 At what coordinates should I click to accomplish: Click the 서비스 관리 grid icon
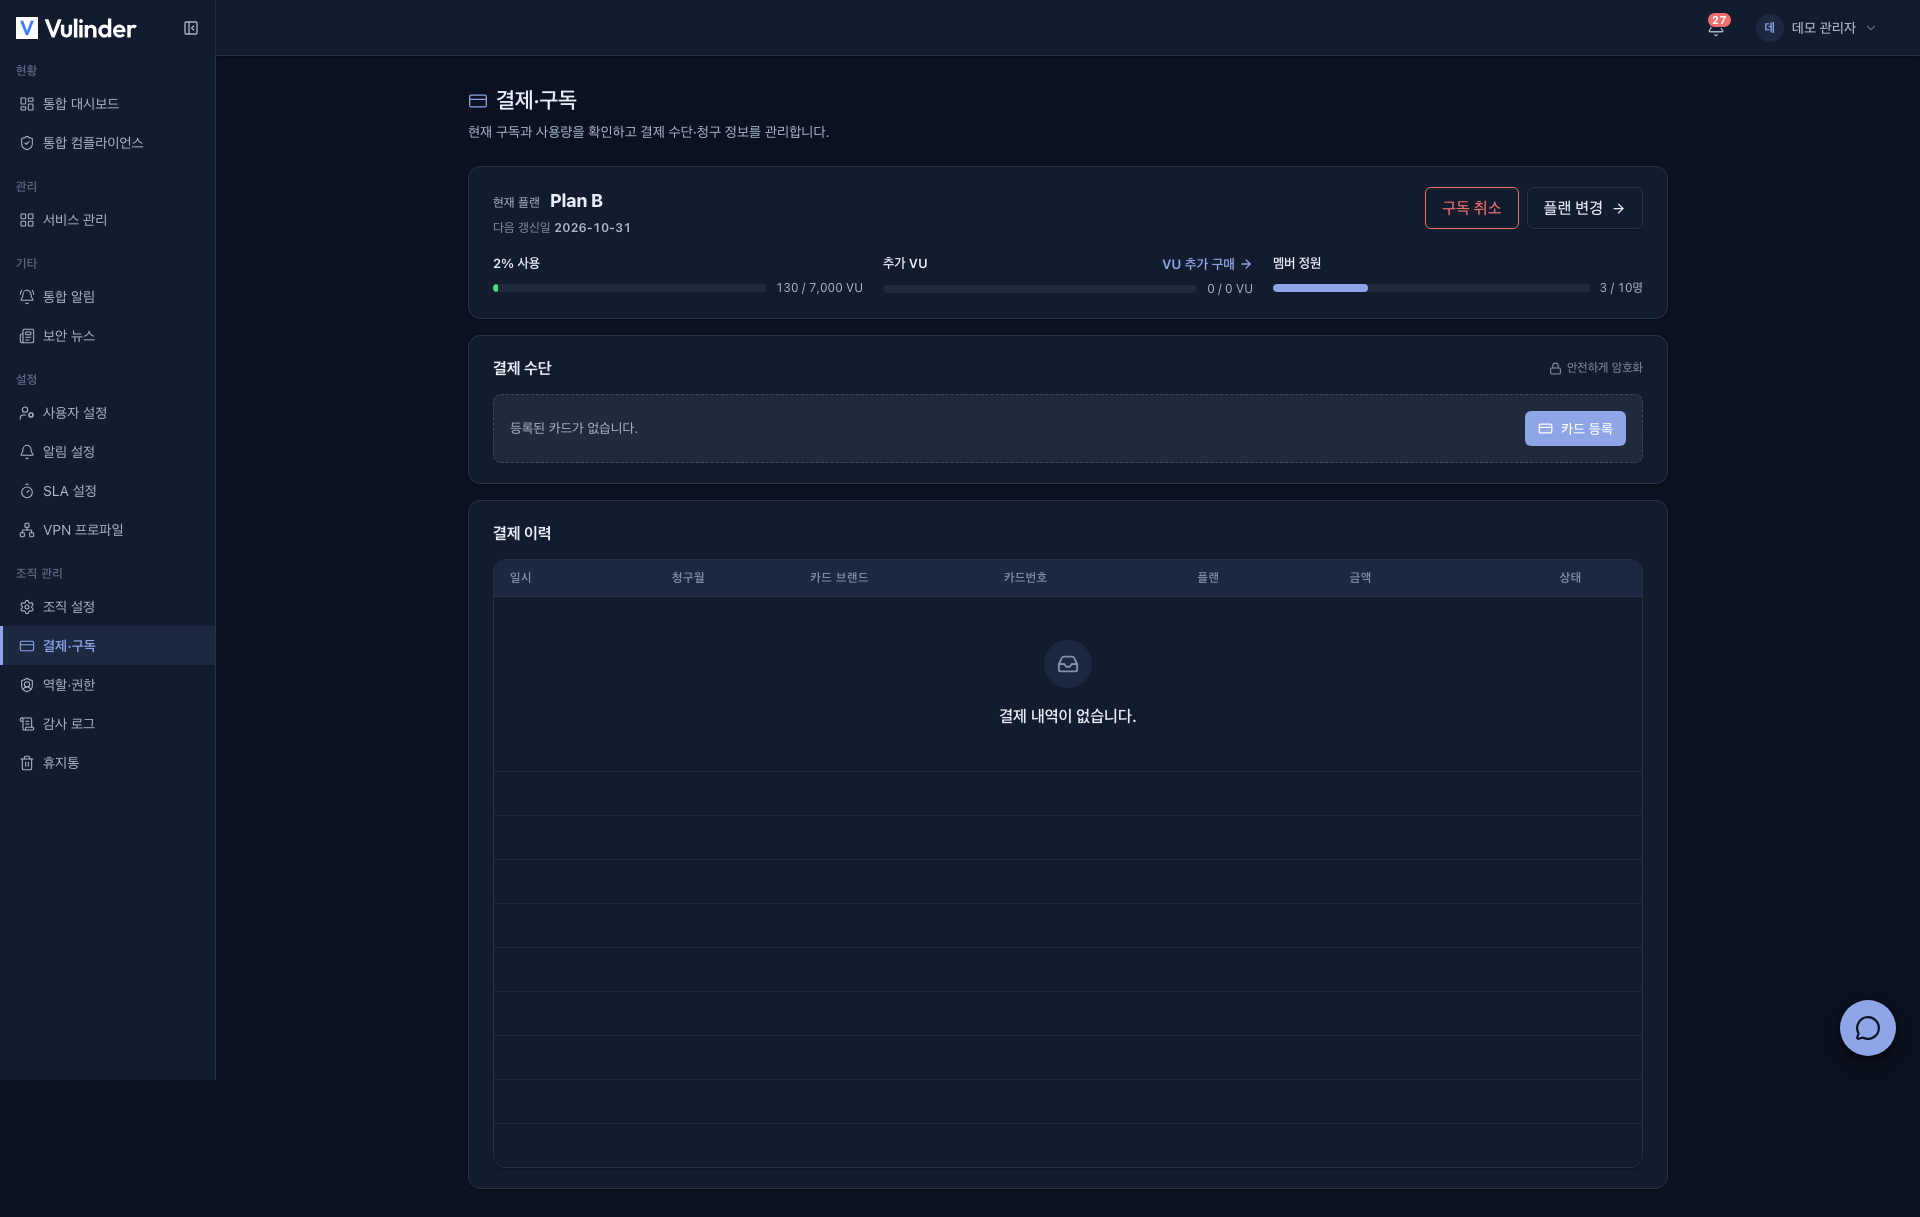[27, 220]
